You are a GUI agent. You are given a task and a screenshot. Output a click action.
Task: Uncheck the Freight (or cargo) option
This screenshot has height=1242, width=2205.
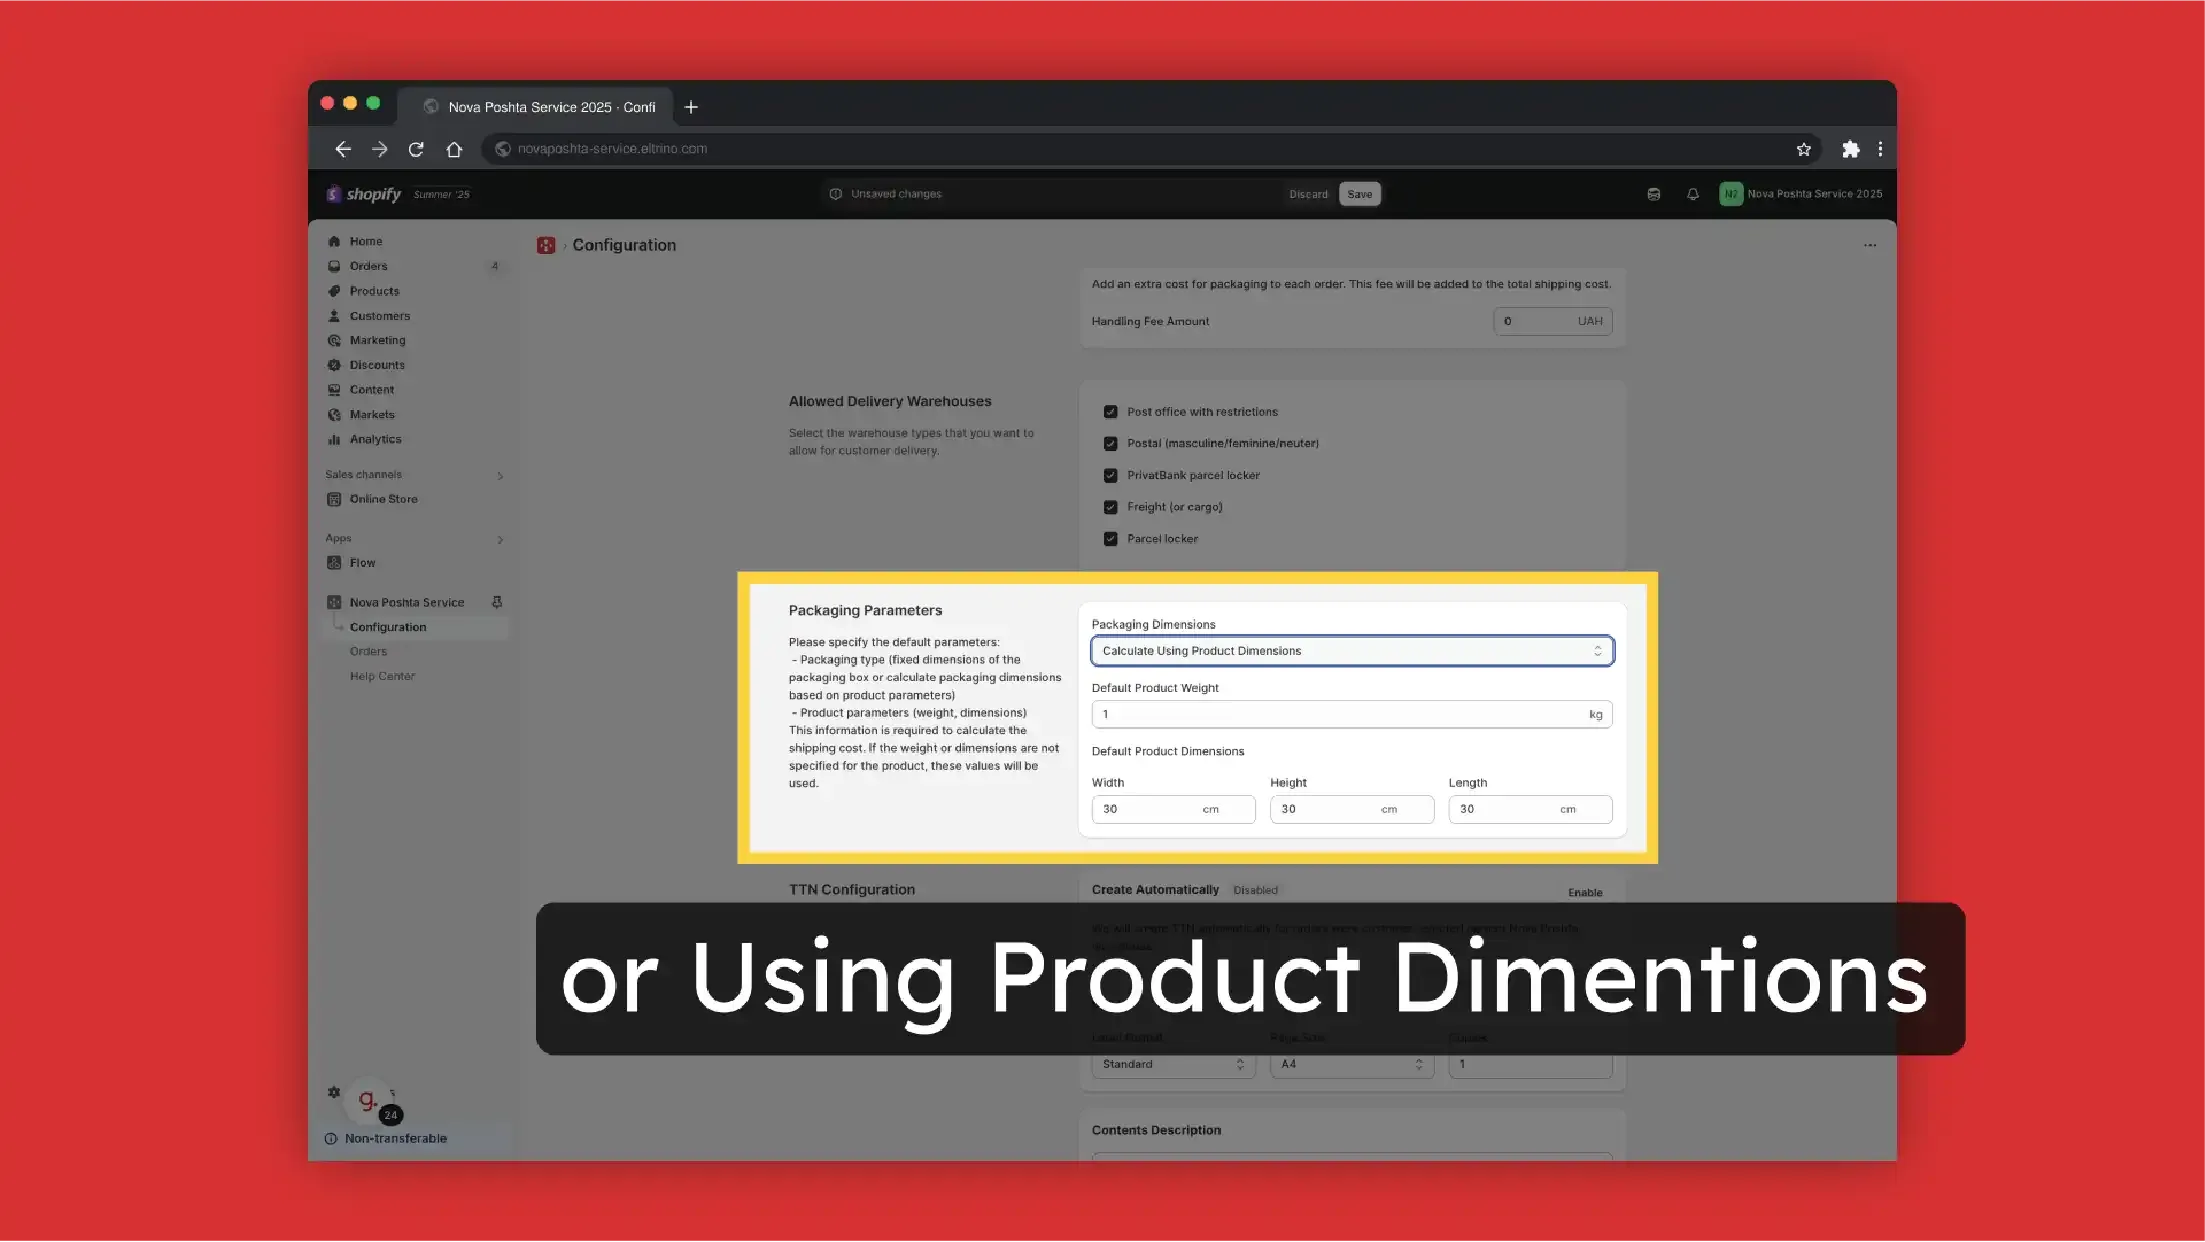(1110, 507)
